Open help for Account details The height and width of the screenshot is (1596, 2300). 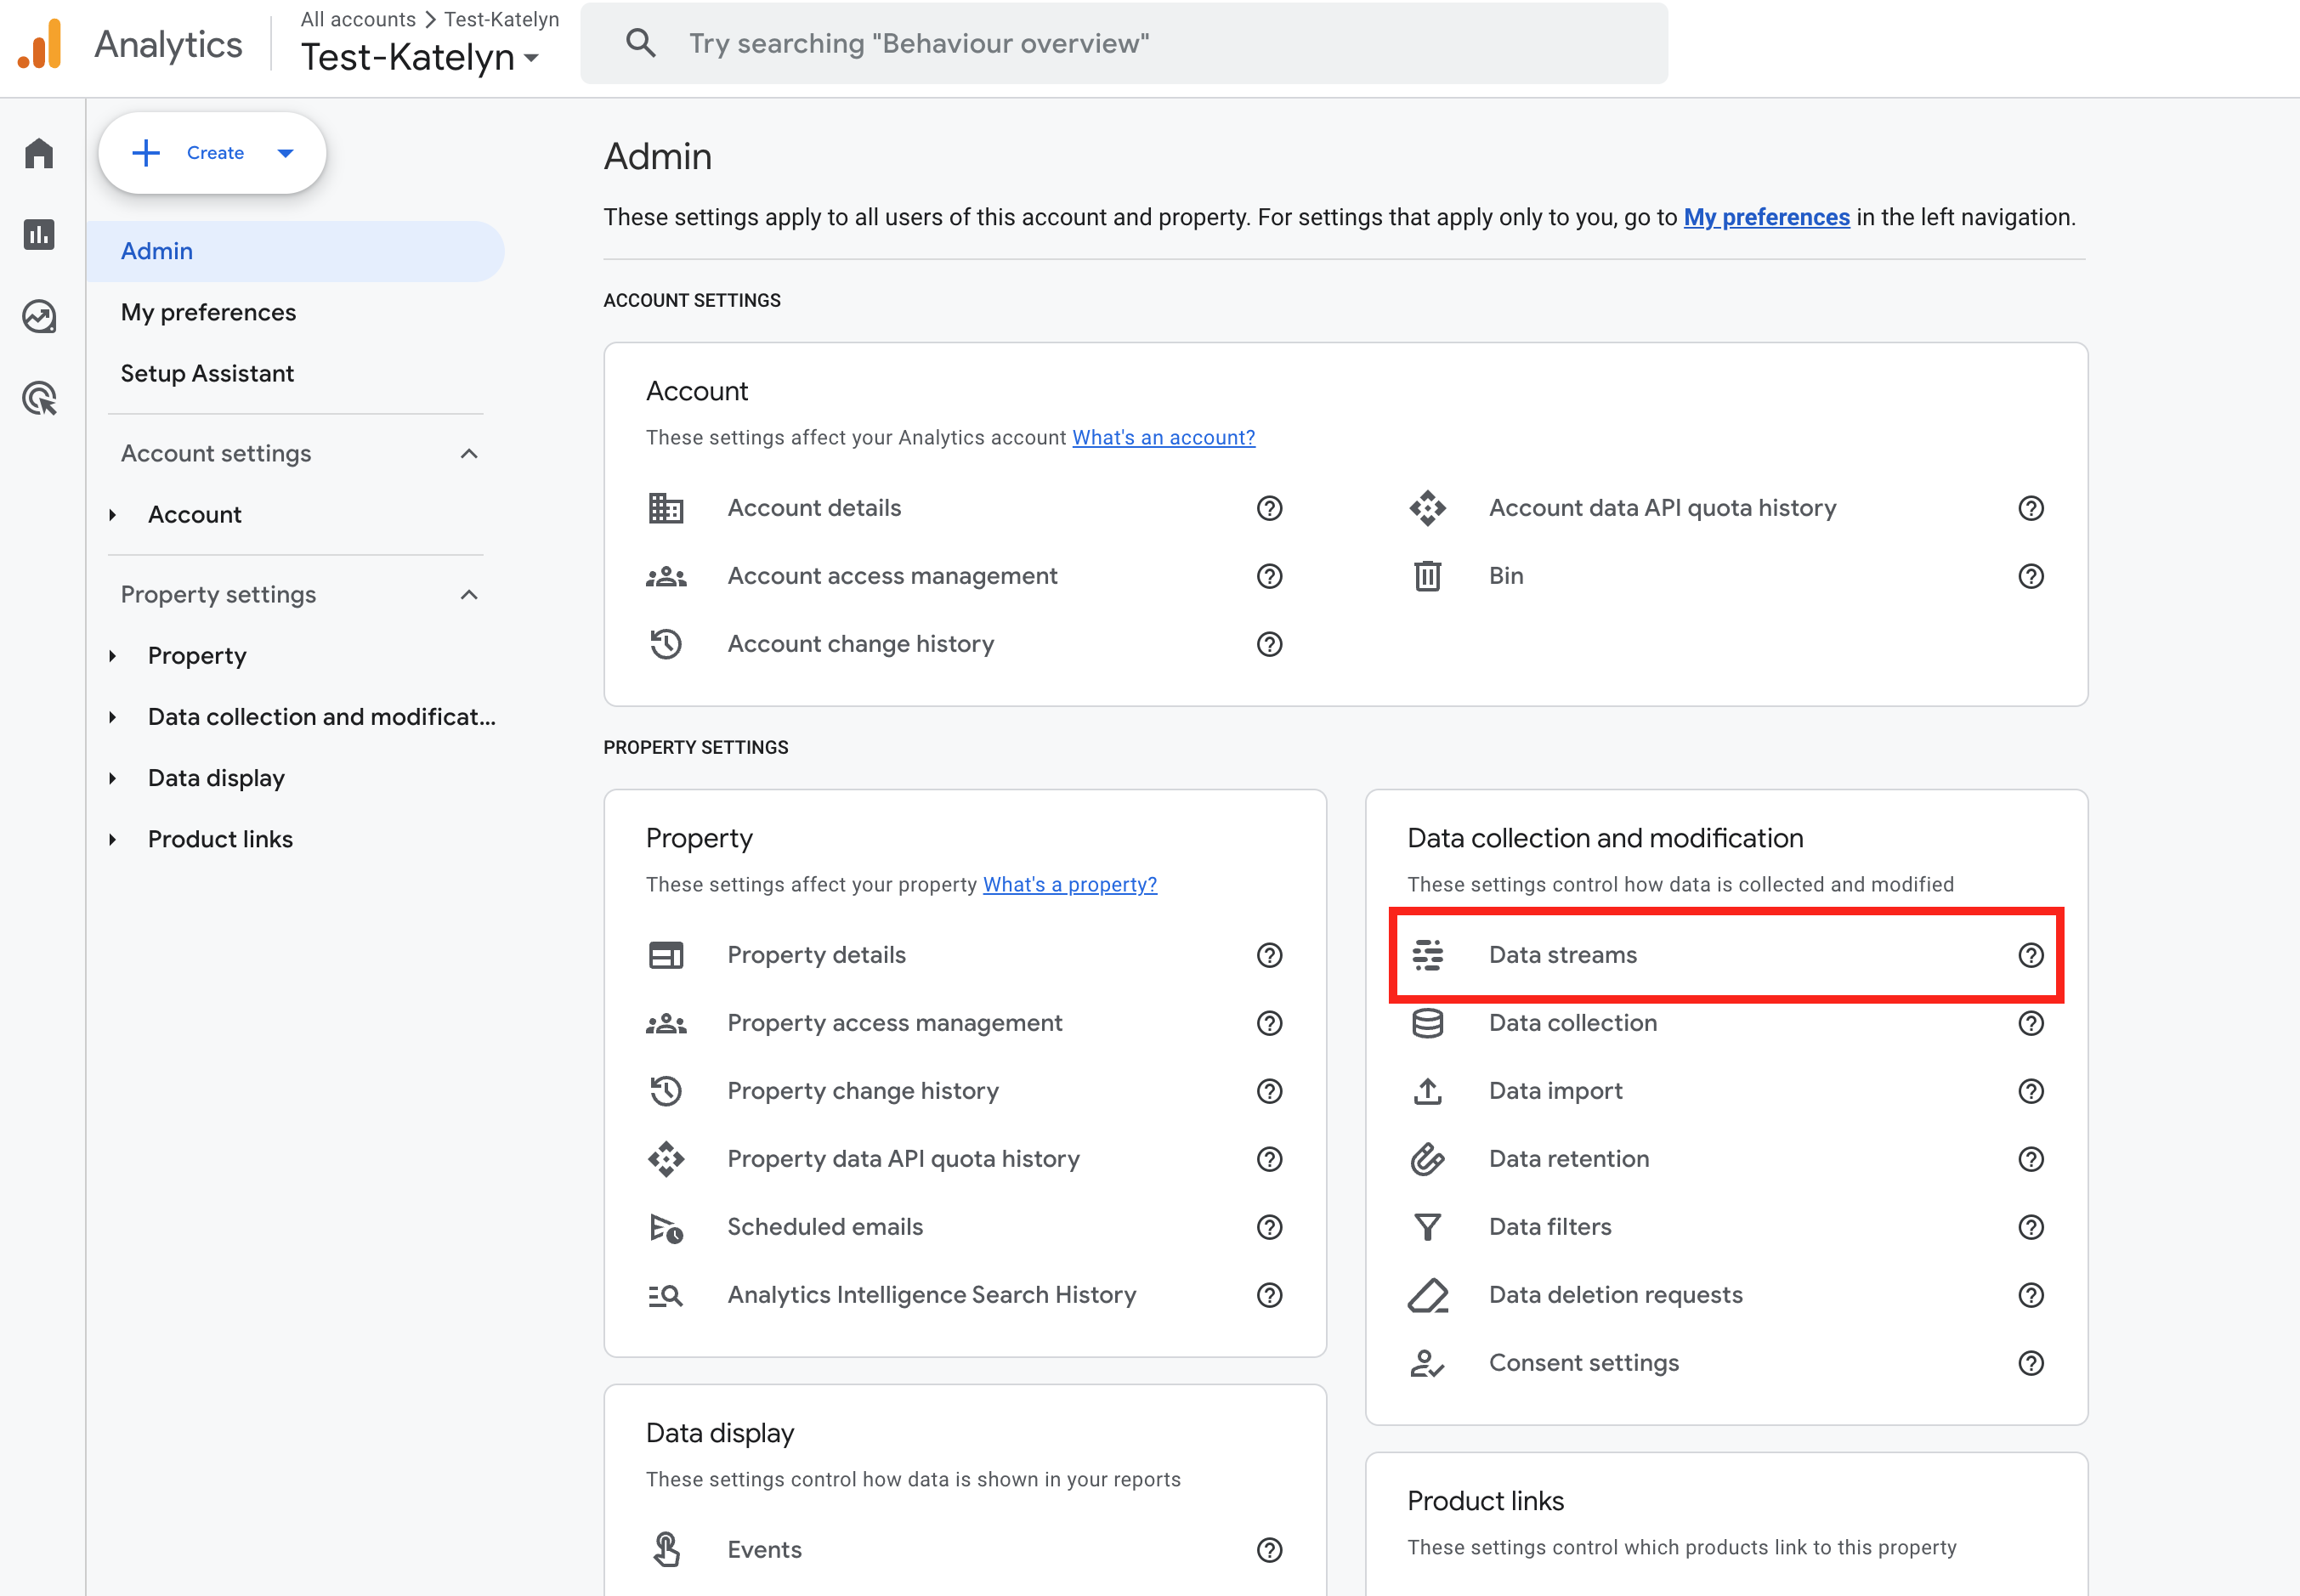click(1269, 508)
